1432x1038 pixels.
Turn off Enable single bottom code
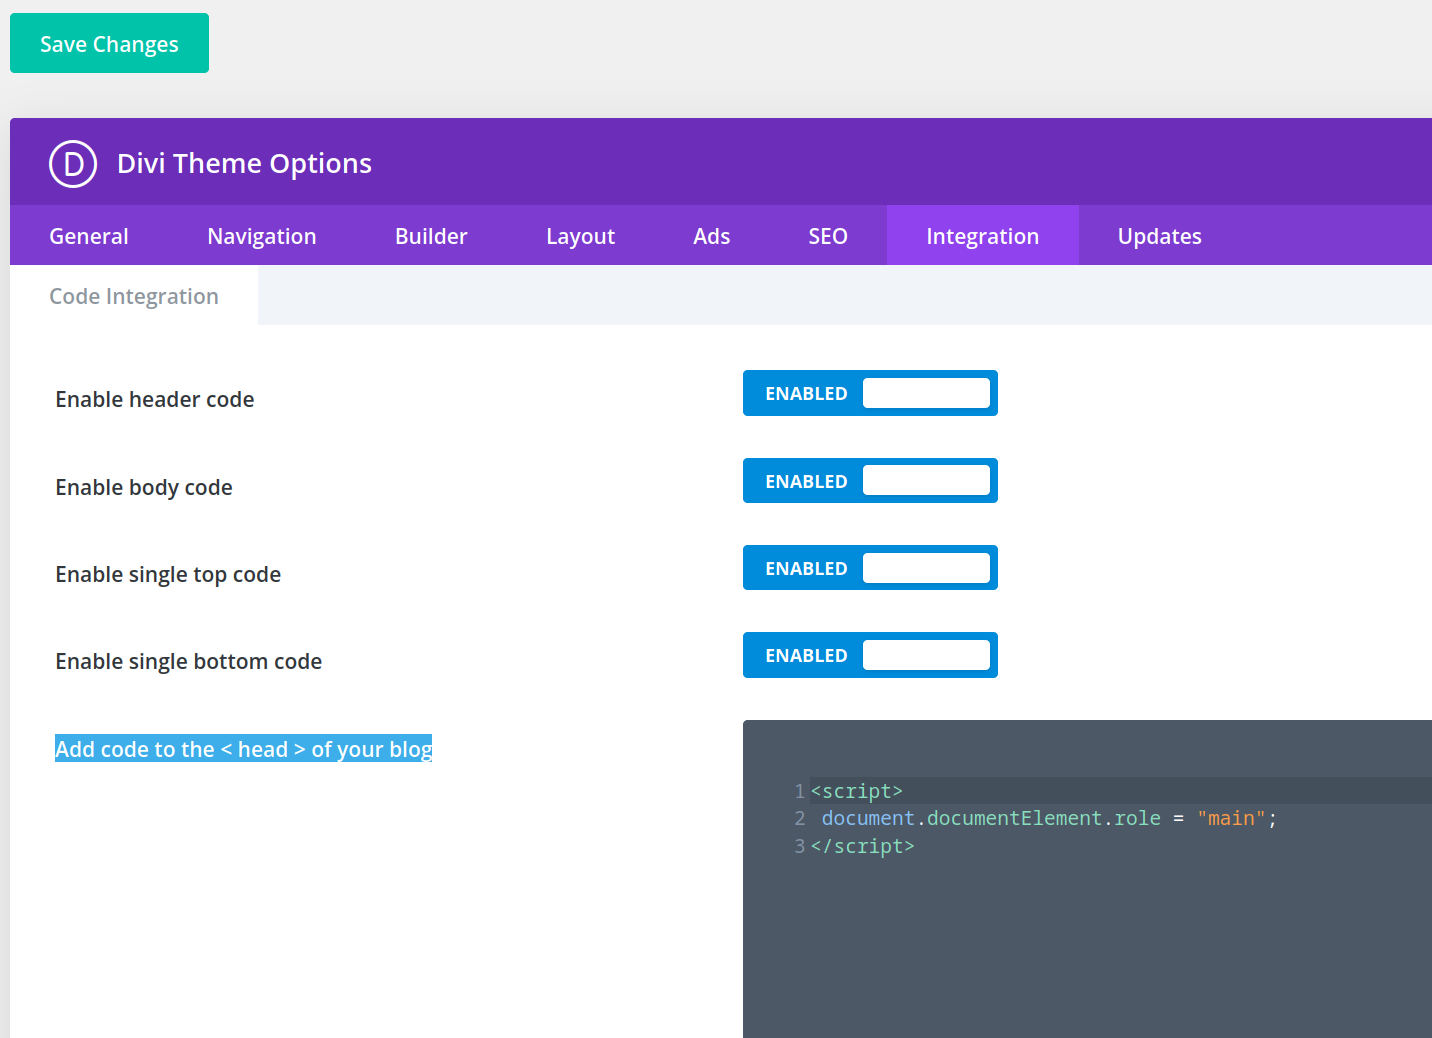click(870, 655)
